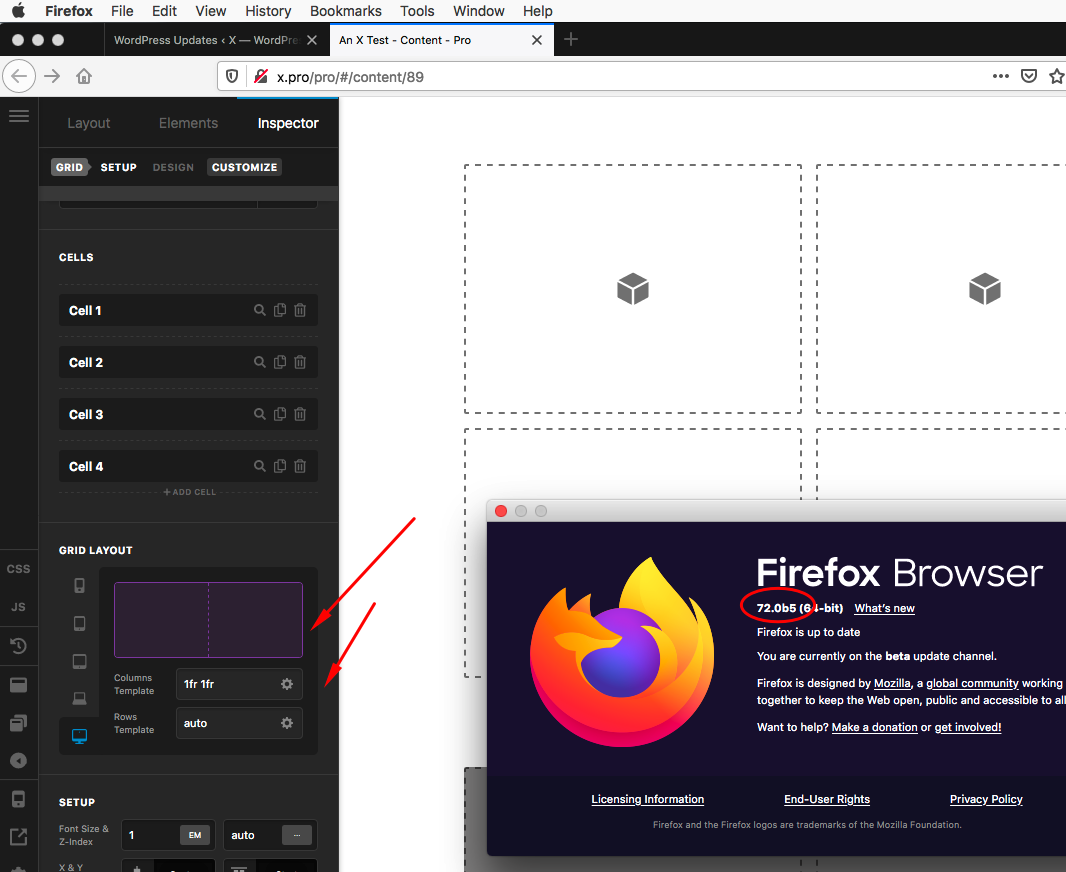Select the first grid cell placeholder on canvas

pos(632,289)
